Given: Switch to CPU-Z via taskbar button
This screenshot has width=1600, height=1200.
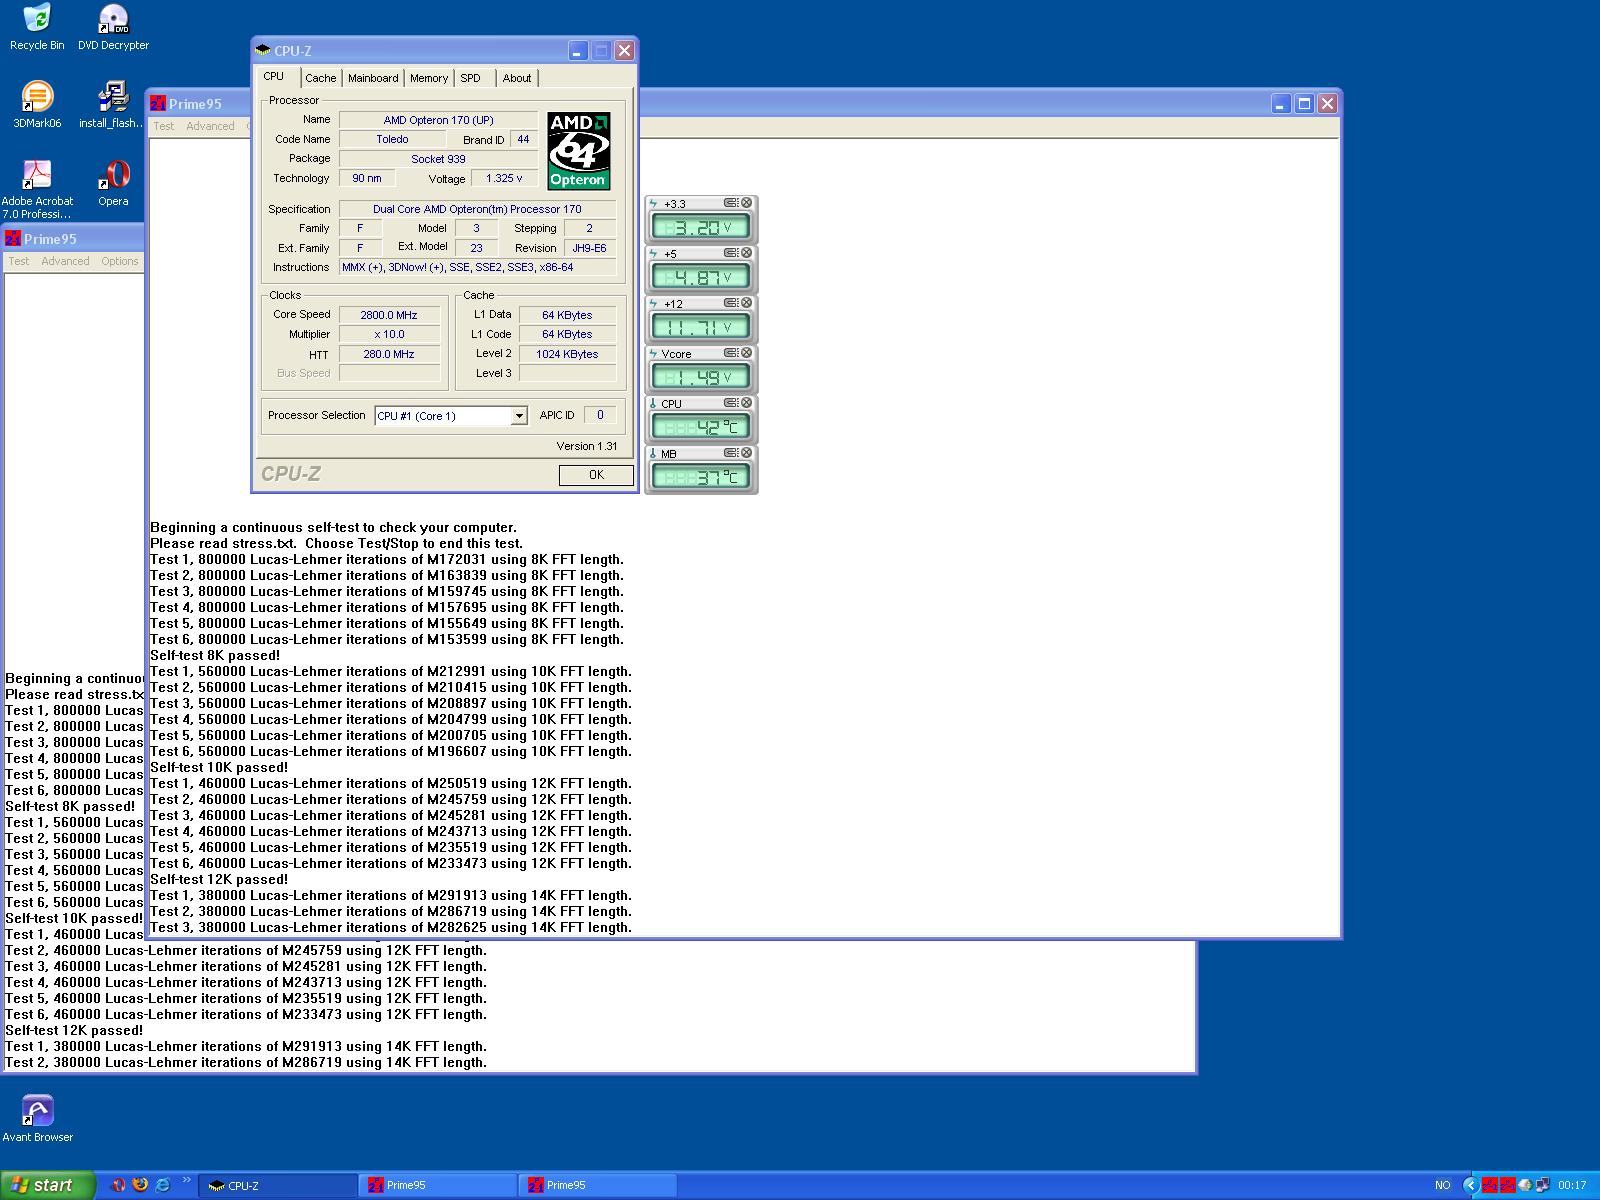Looking at the screenshot, I should pos(277,1185).
